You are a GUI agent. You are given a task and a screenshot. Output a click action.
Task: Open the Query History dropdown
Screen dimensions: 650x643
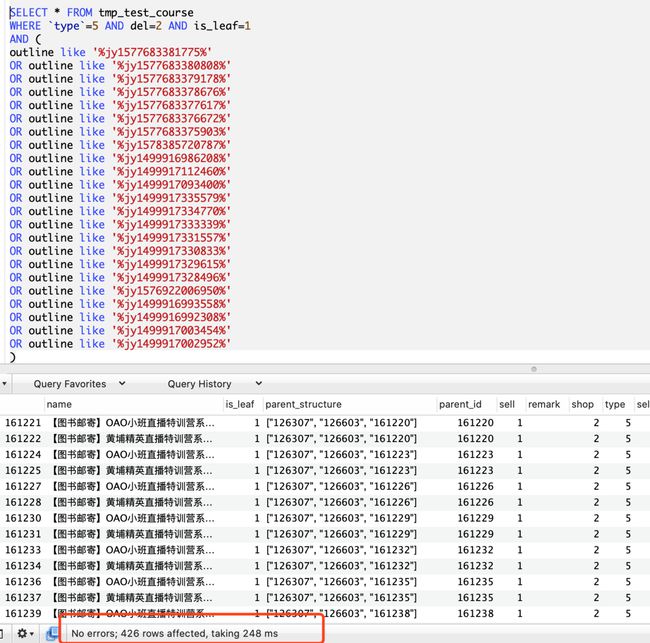point(215,384)
